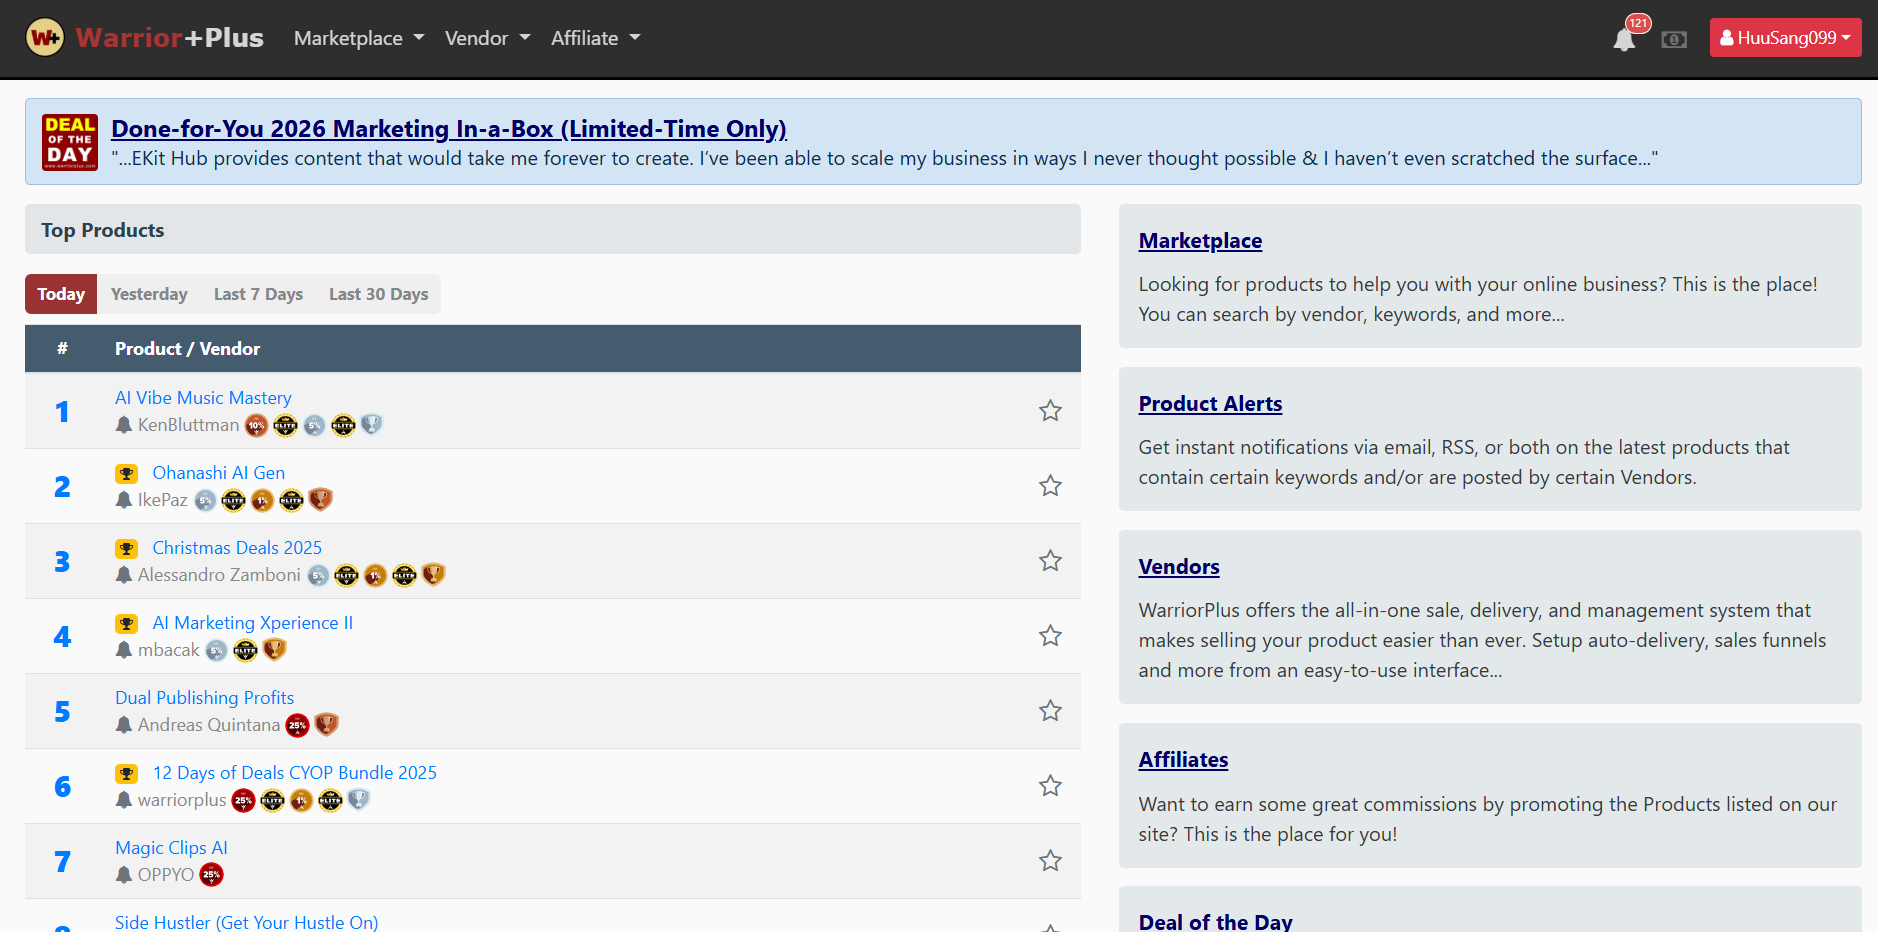Click bell icon beside warriorplus vendor
1878x932 pixels.
click(x=124, y=800)
